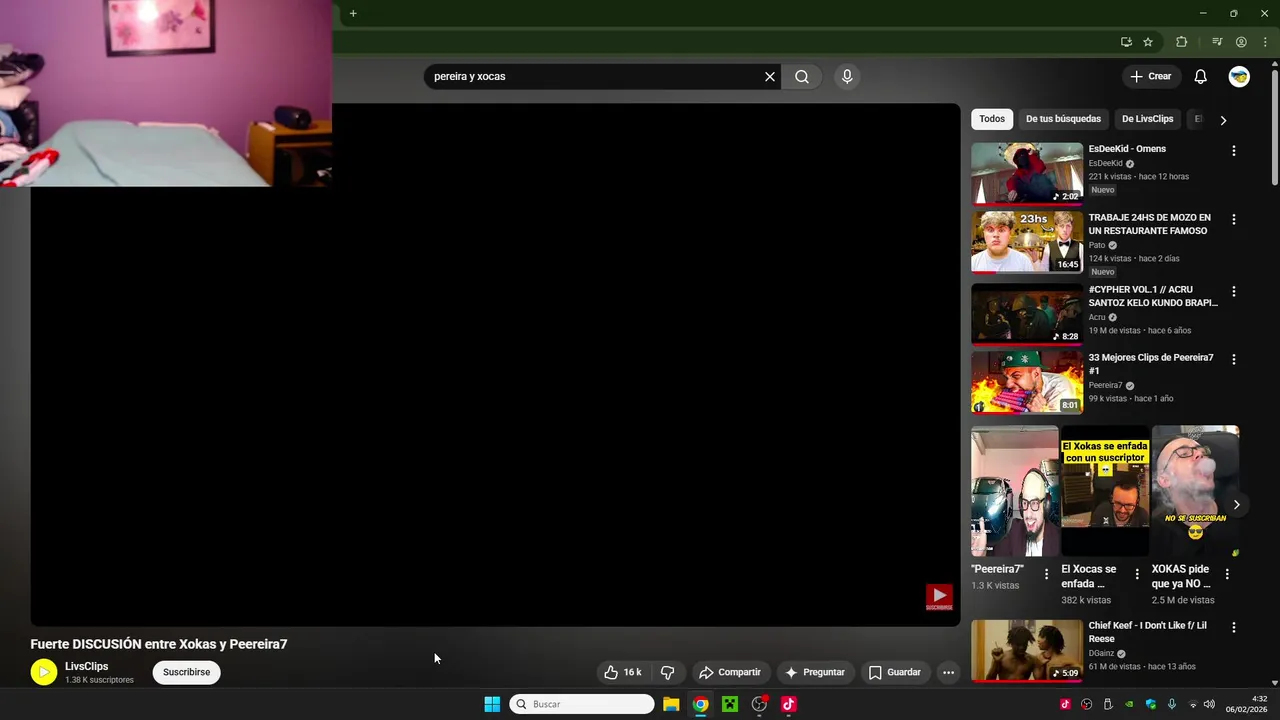Open more actions ellipsis below the video

(x=948, y=672)
